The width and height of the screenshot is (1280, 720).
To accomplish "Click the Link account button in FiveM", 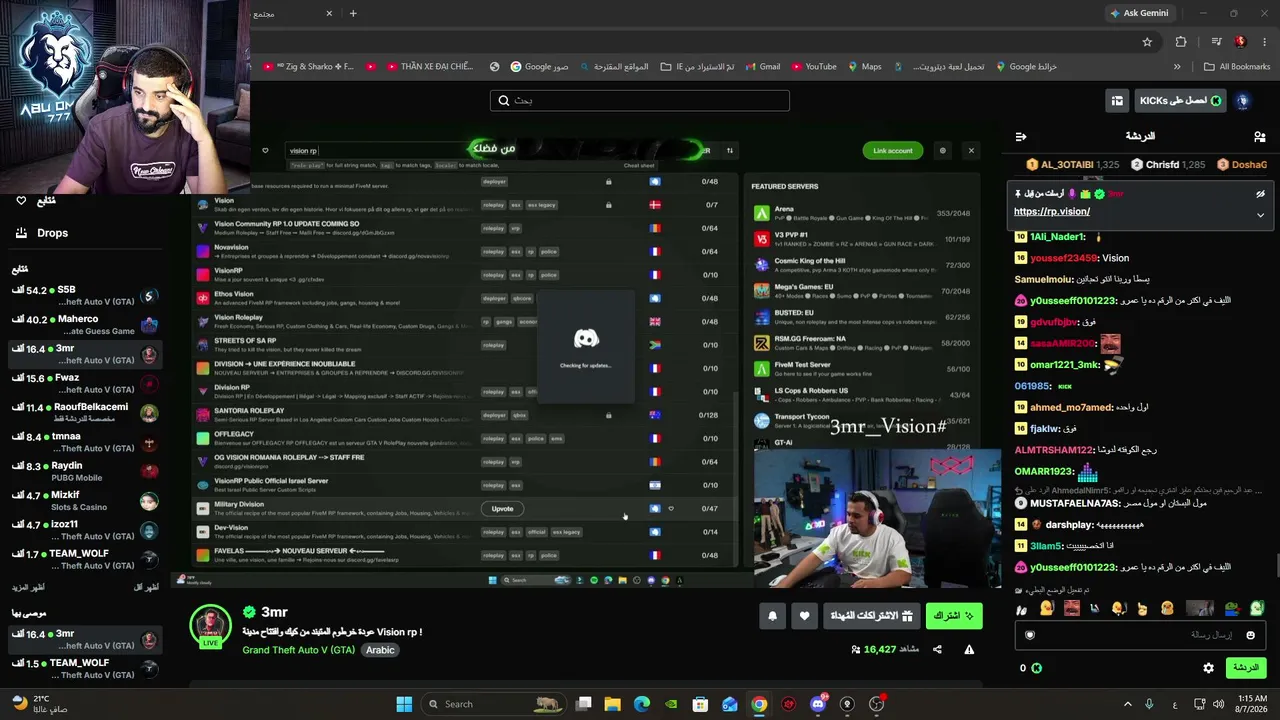I will tap(893, 151).
